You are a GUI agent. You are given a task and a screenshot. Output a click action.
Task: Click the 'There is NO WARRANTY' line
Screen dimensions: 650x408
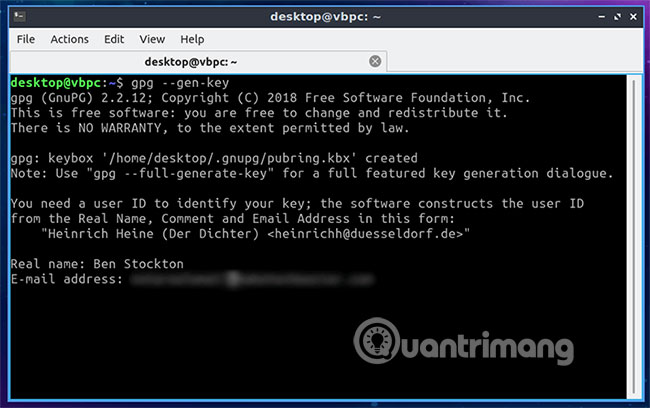[210, 128]
